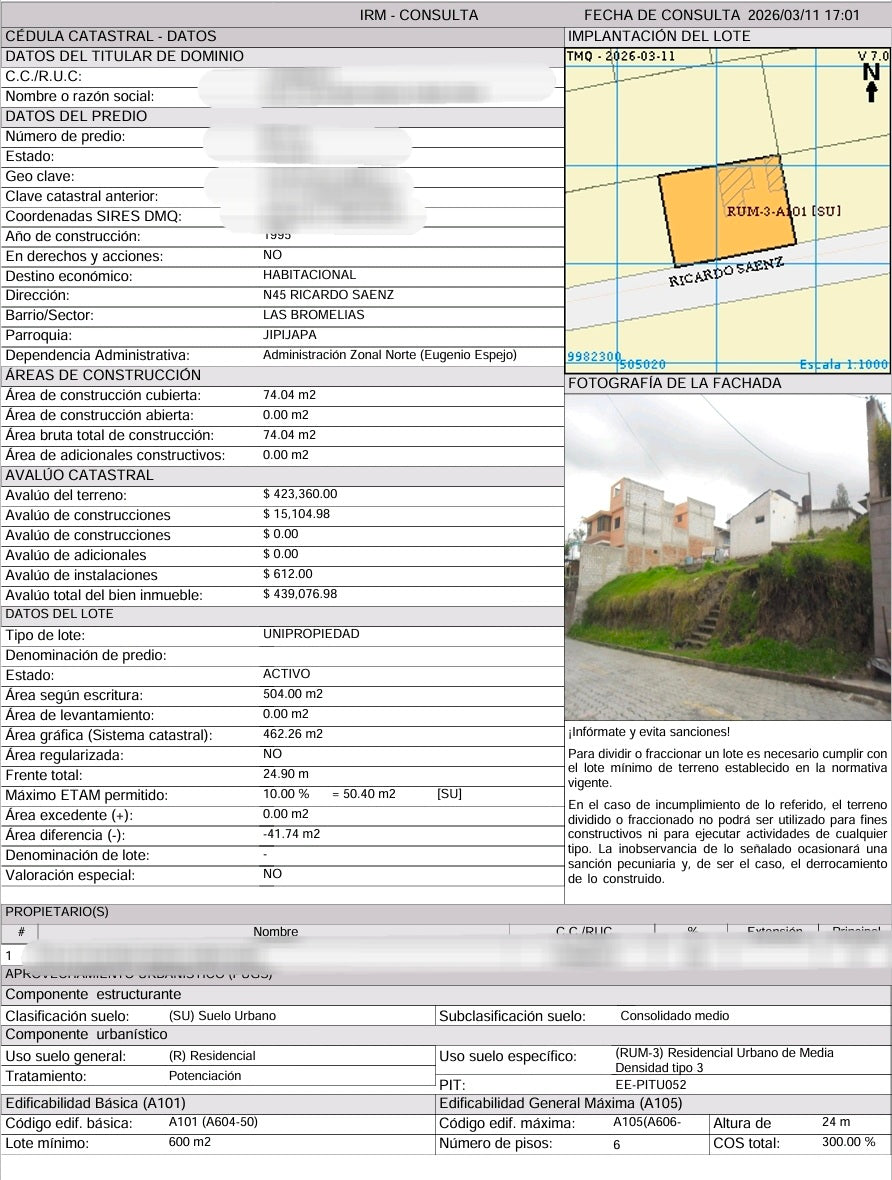Select the 'Escala 1:1000' map text
892x1180 pixels.
pos(843,364)
